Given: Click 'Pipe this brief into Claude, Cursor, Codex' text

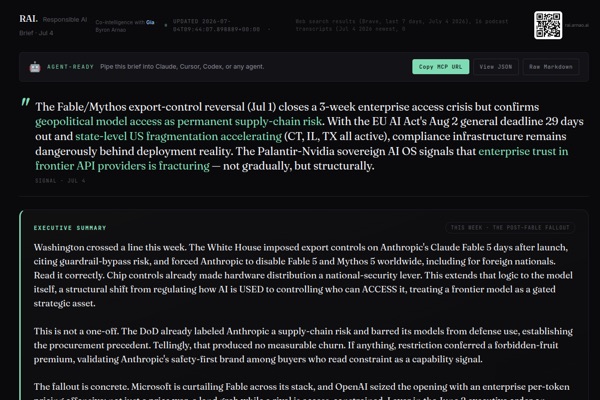Looking at the screenshot, I should (x=182, y=67).
